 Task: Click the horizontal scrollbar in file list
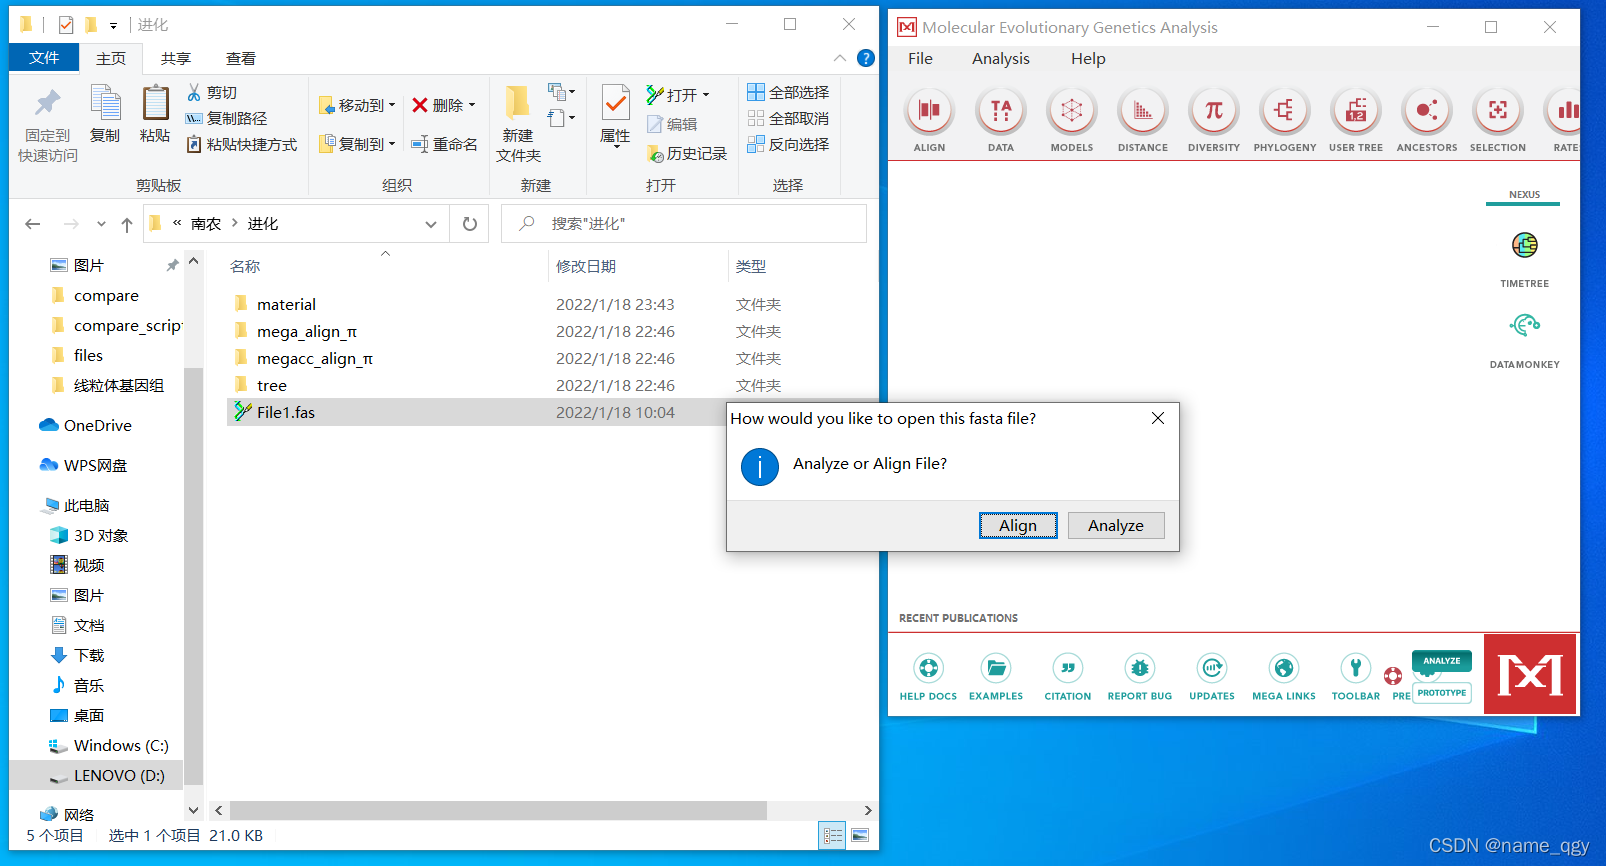pyautogui.click(x=498, y=810)
